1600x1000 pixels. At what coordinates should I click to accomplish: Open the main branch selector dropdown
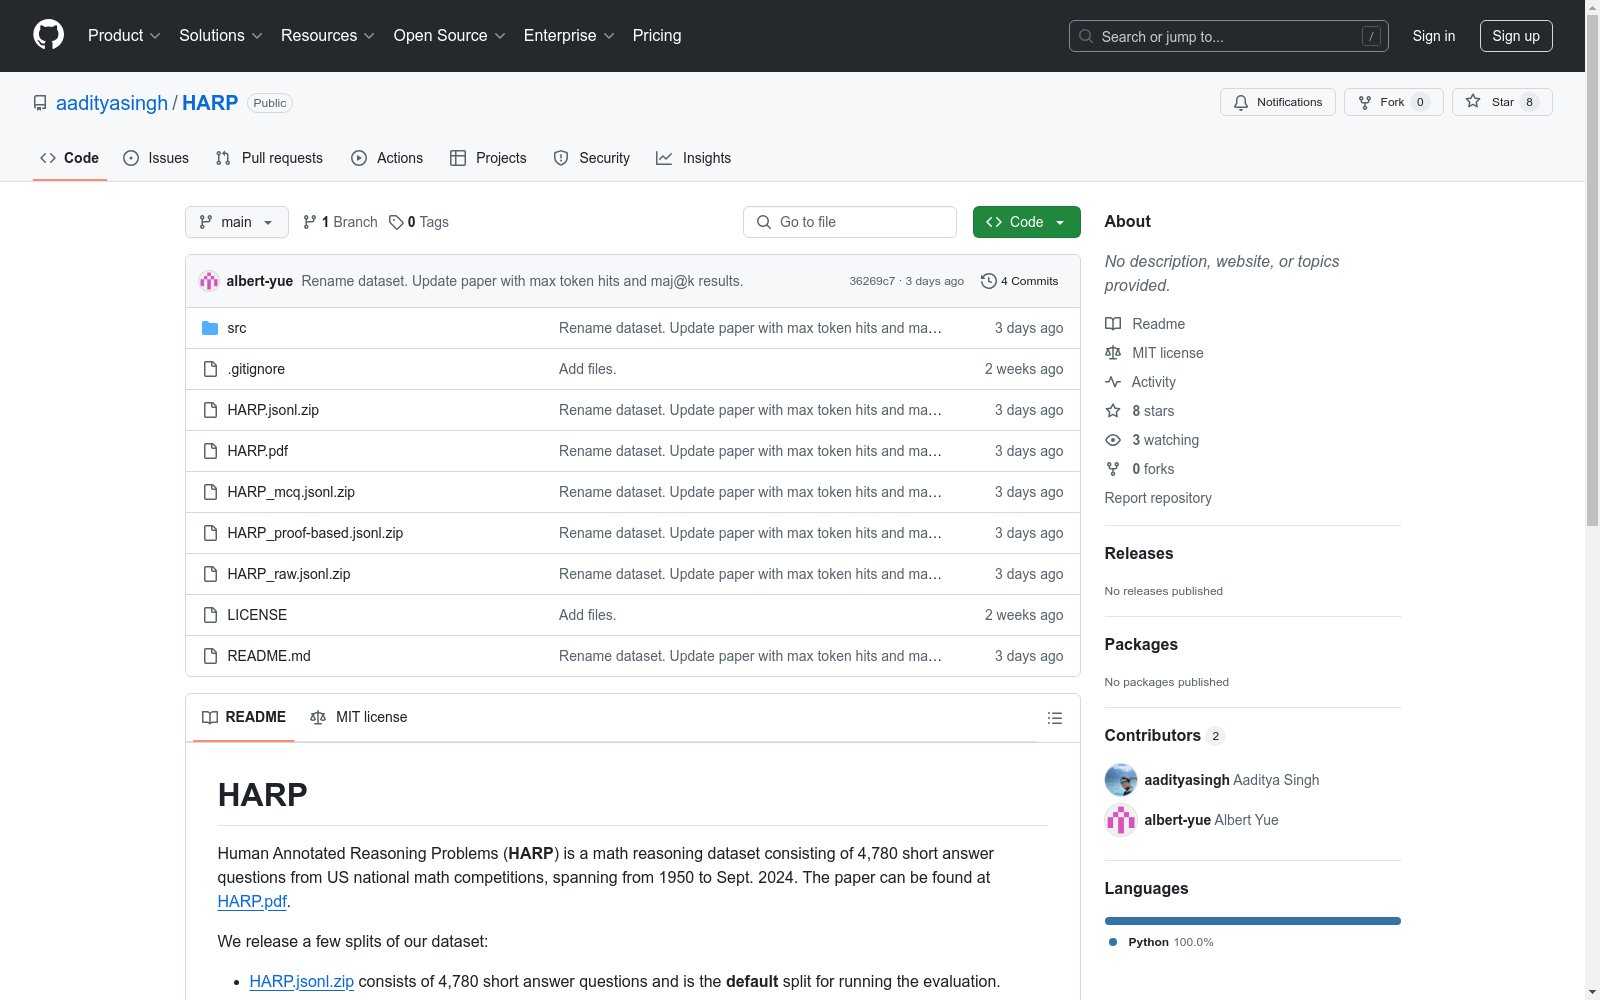237,222
